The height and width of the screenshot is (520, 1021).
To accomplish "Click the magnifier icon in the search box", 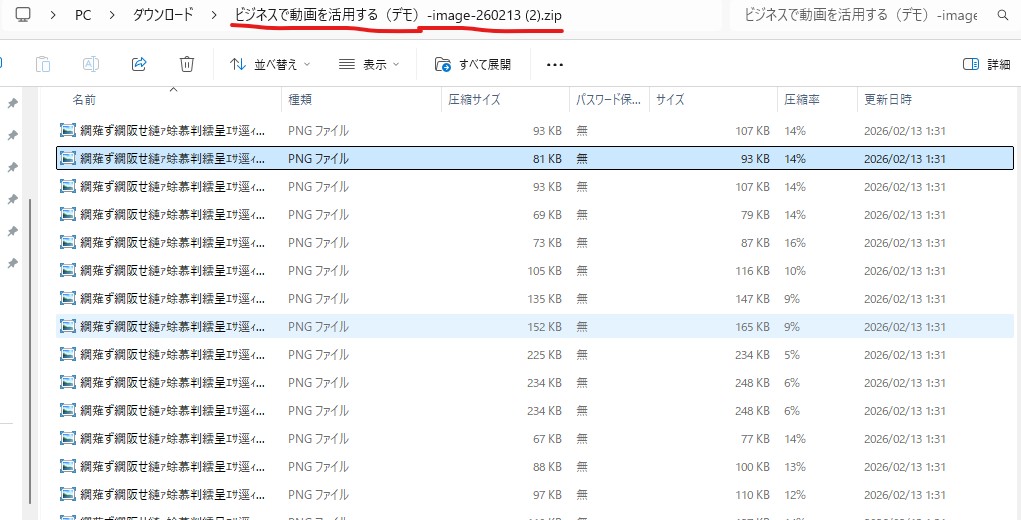I will (x=1002, y=16).
